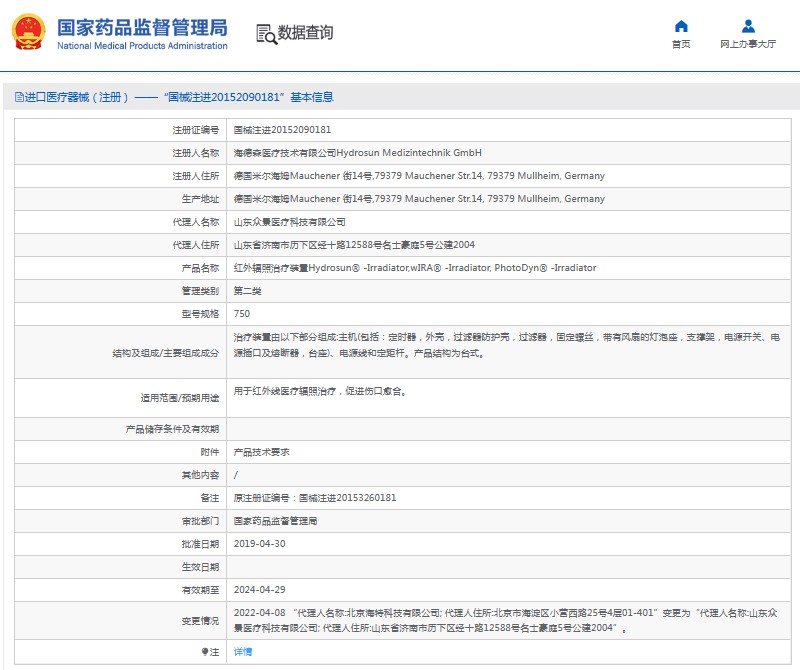Click the 数据查询 search document icon
The width and height of the screenshot is (800, 670).
(266, 34)
